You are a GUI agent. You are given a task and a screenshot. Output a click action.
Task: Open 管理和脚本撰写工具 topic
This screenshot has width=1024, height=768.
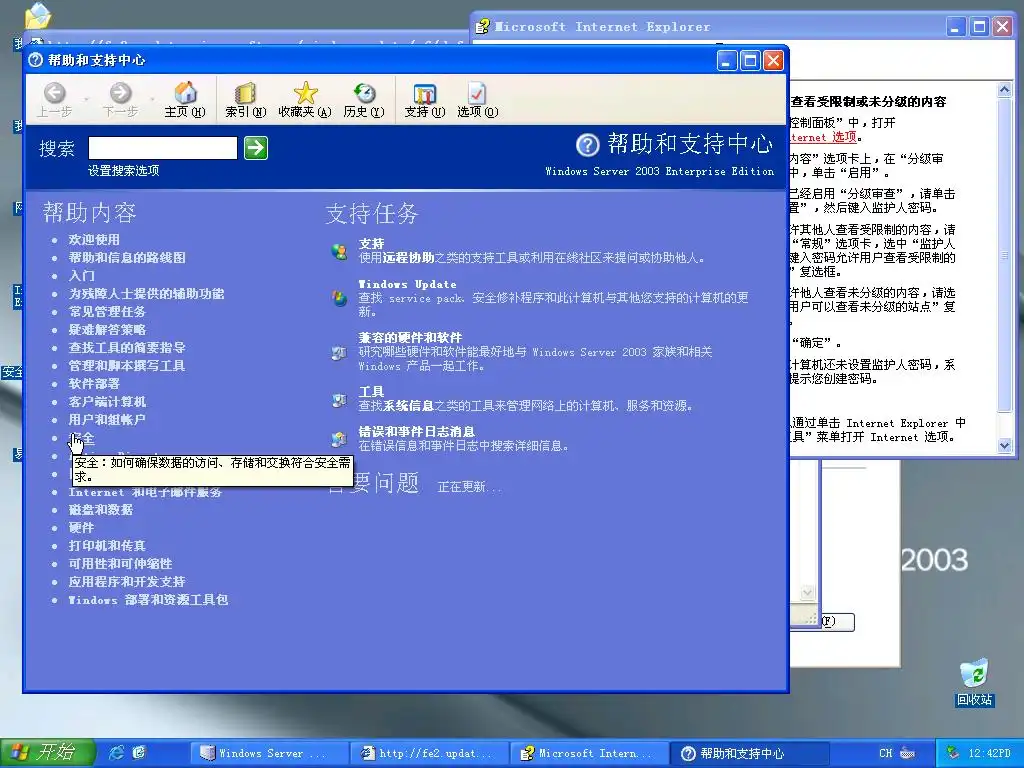(127, 366)
